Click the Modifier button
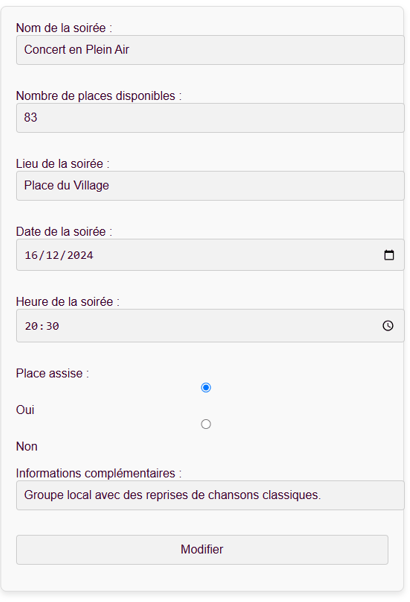The width and height of the screenshot is (410, 602). 202,549
